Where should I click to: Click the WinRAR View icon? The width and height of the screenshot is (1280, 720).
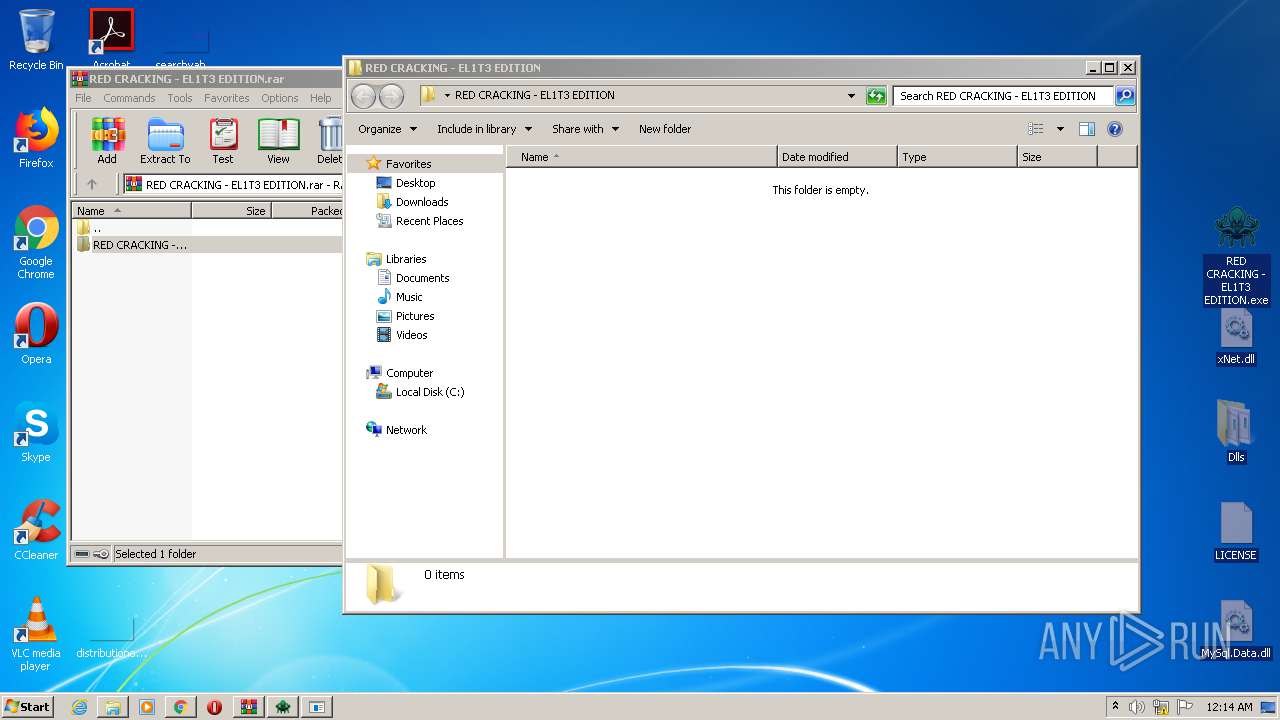pyautogui.click(x=278, y=141)
